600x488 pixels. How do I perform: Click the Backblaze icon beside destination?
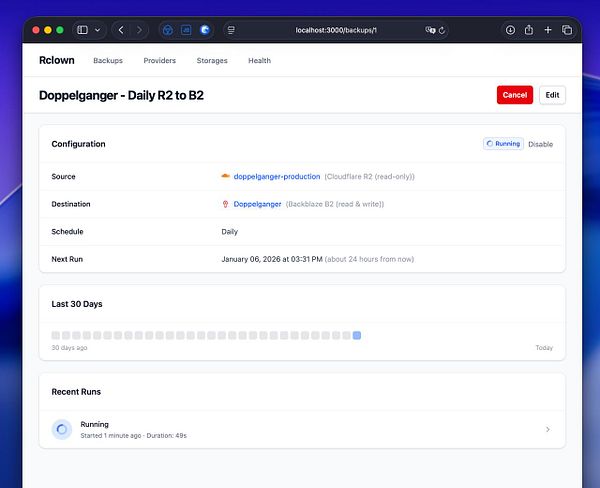[225, 204]
